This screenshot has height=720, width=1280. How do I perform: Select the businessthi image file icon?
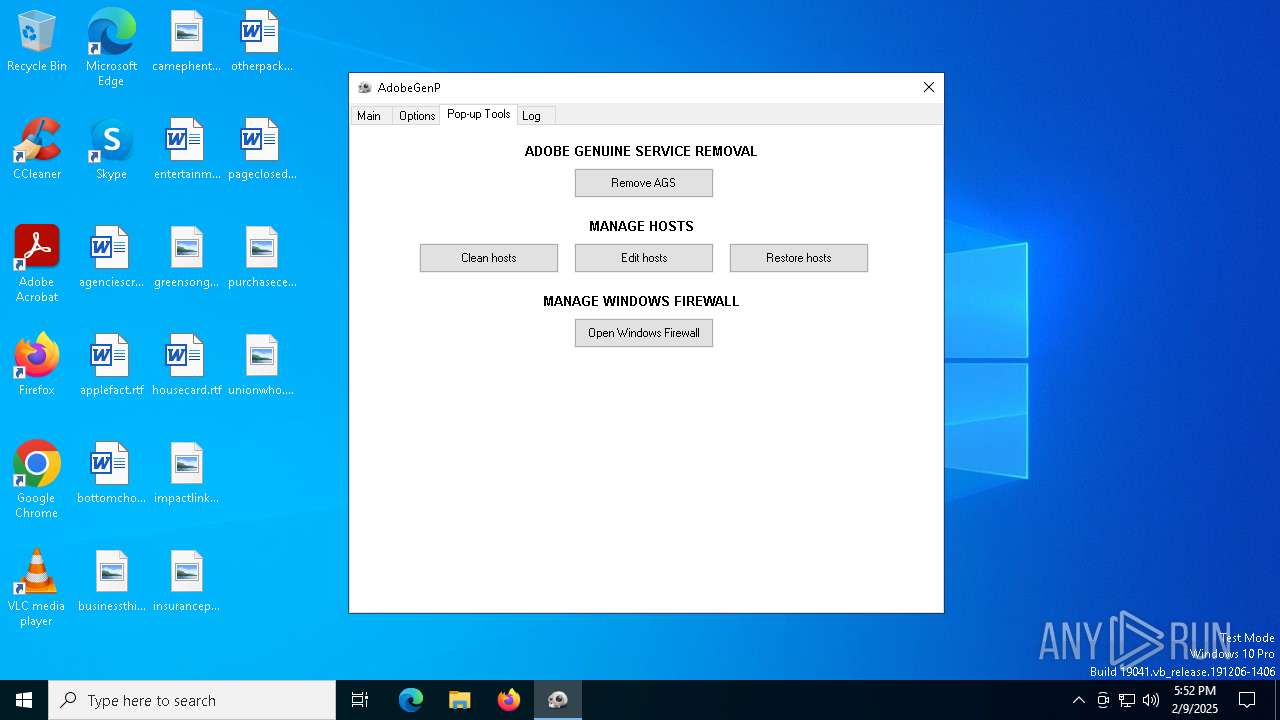point(111,581)
